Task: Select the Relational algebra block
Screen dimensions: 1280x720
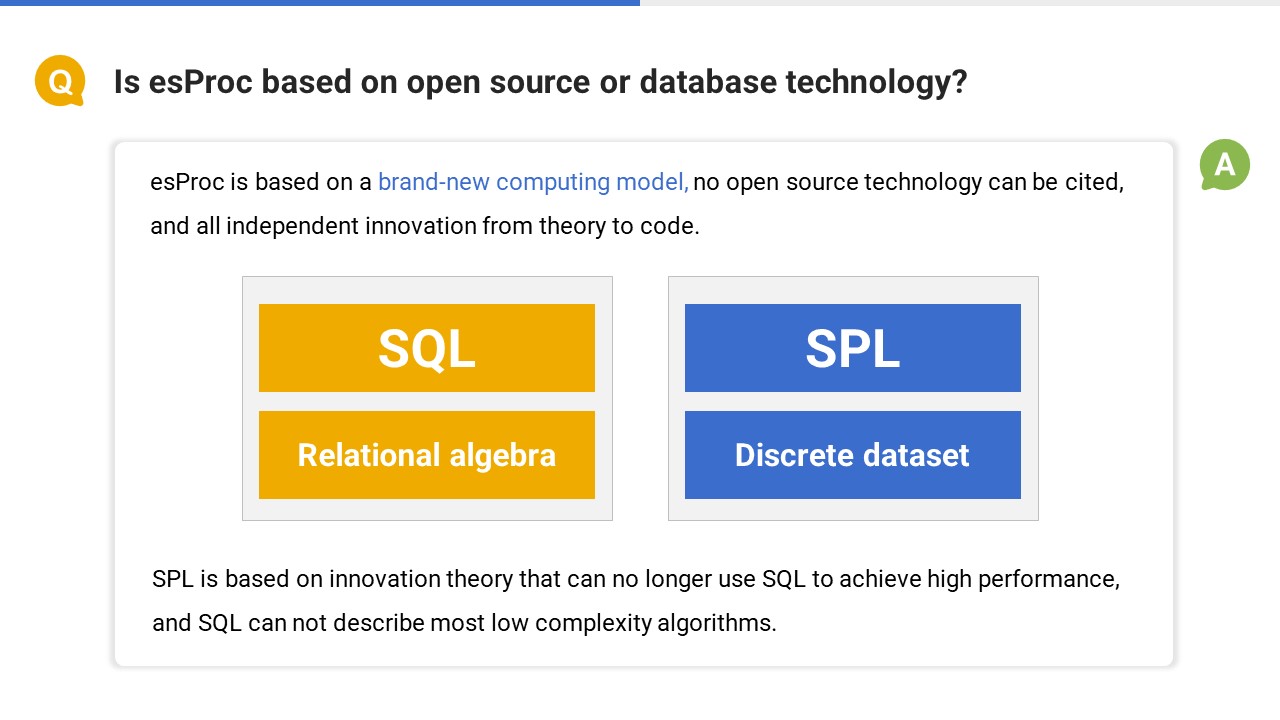Action: point(427,455)
